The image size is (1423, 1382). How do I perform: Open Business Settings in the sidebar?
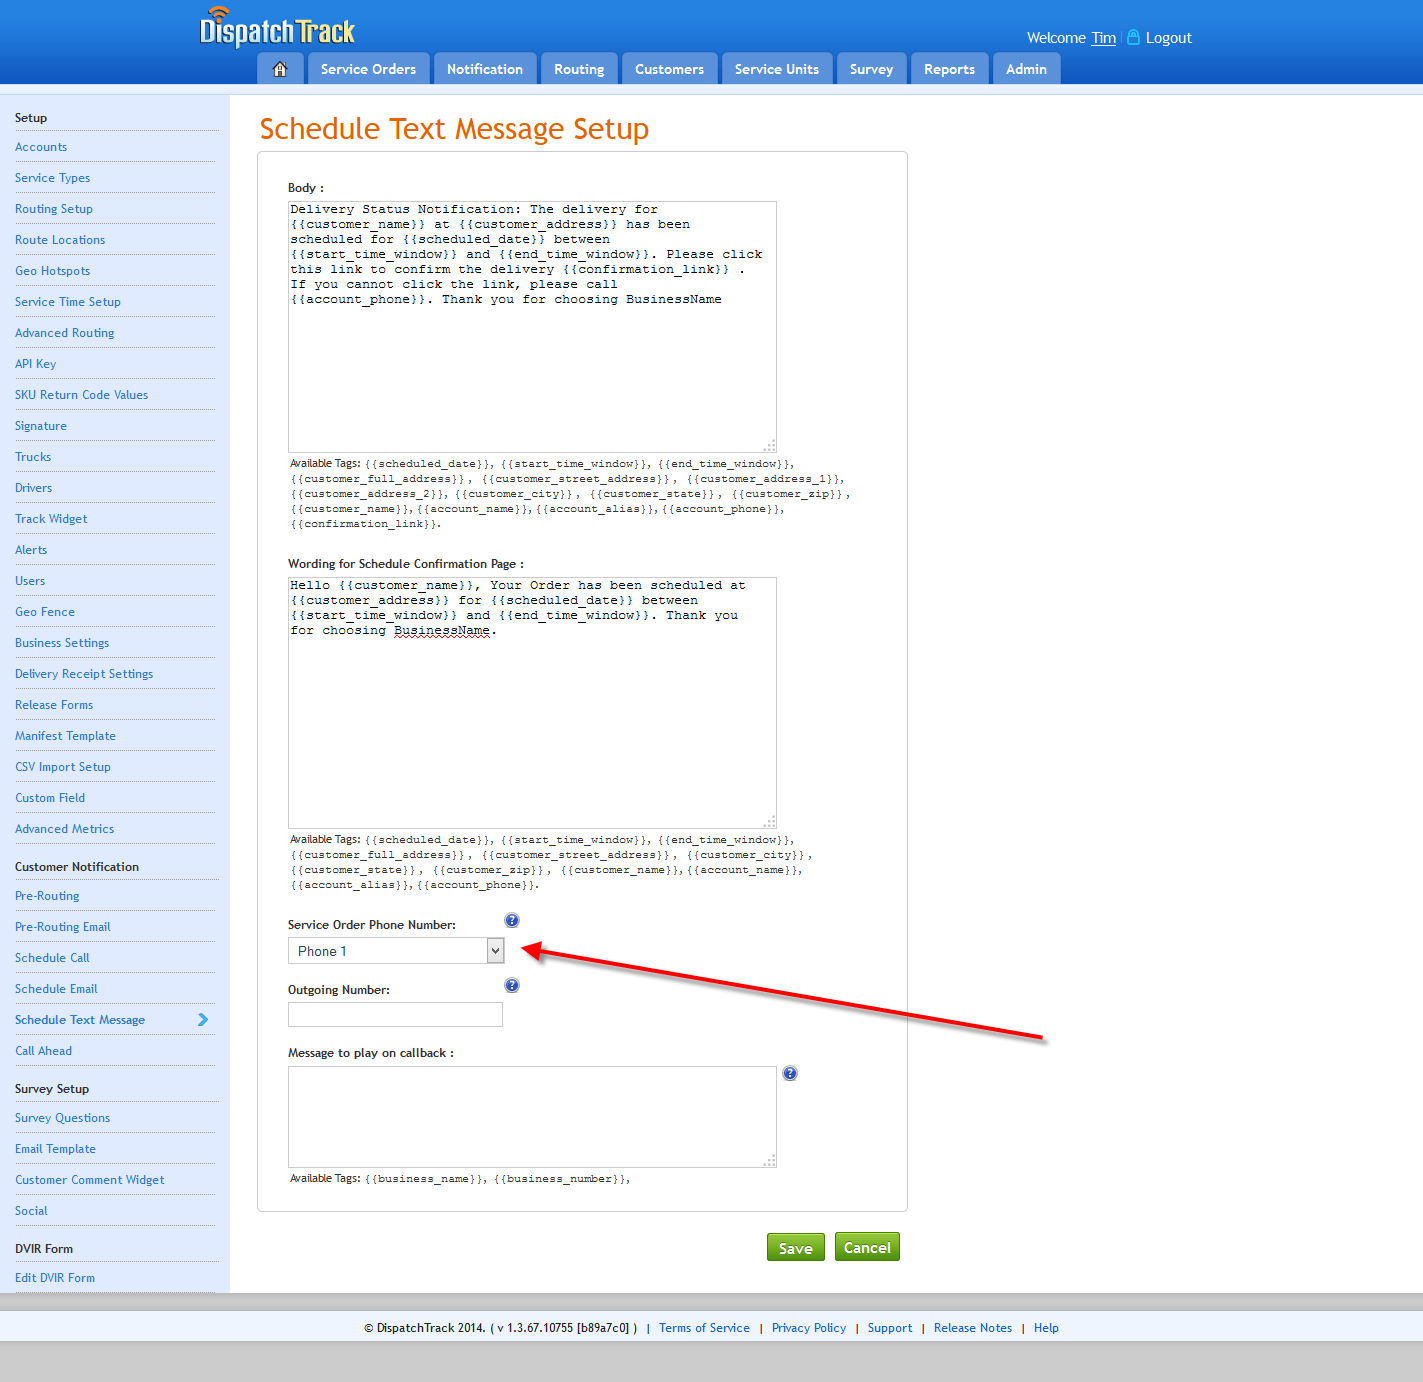click(62, 642)
